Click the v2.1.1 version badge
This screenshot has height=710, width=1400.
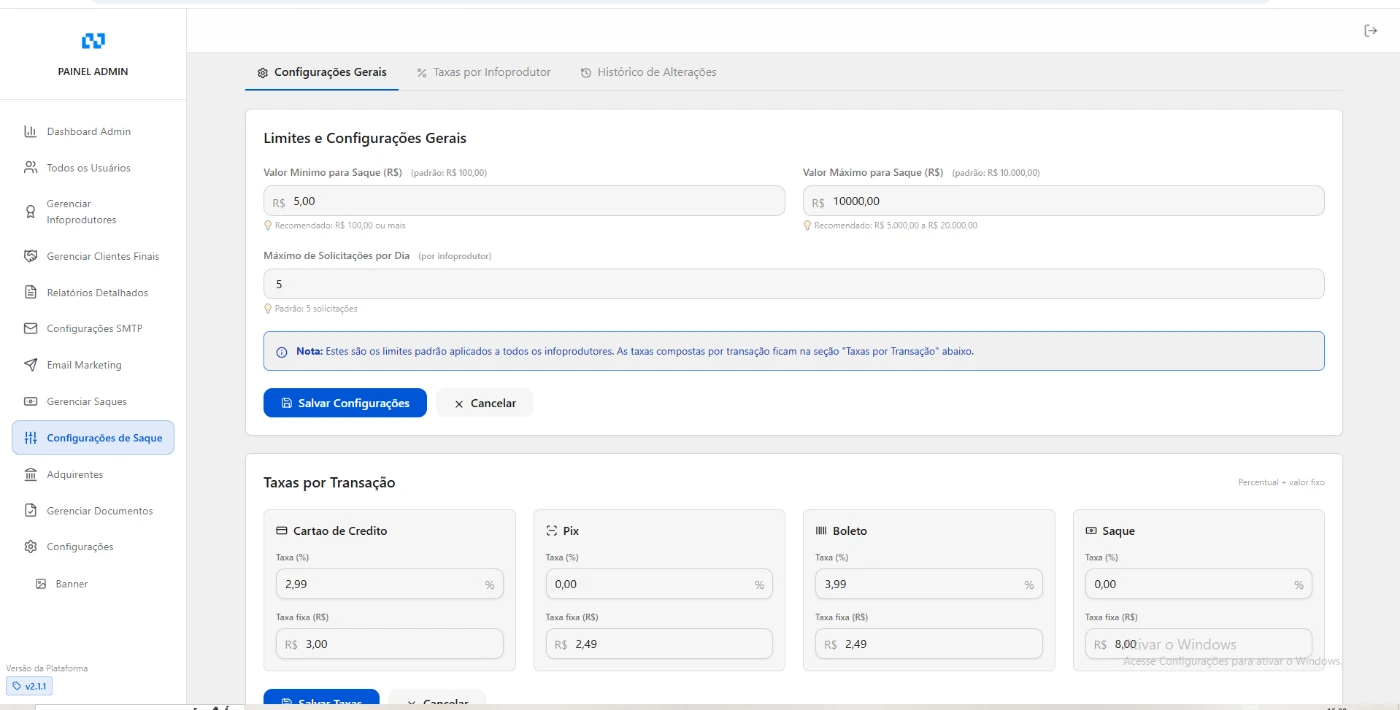(x=30, y=686)
